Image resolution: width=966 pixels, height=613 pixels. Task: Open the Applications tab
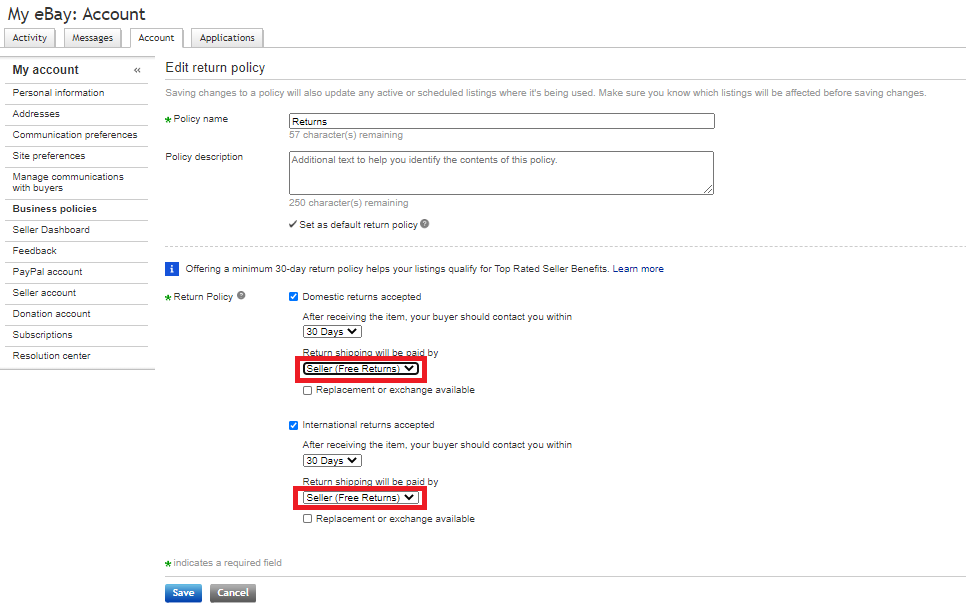227,38
